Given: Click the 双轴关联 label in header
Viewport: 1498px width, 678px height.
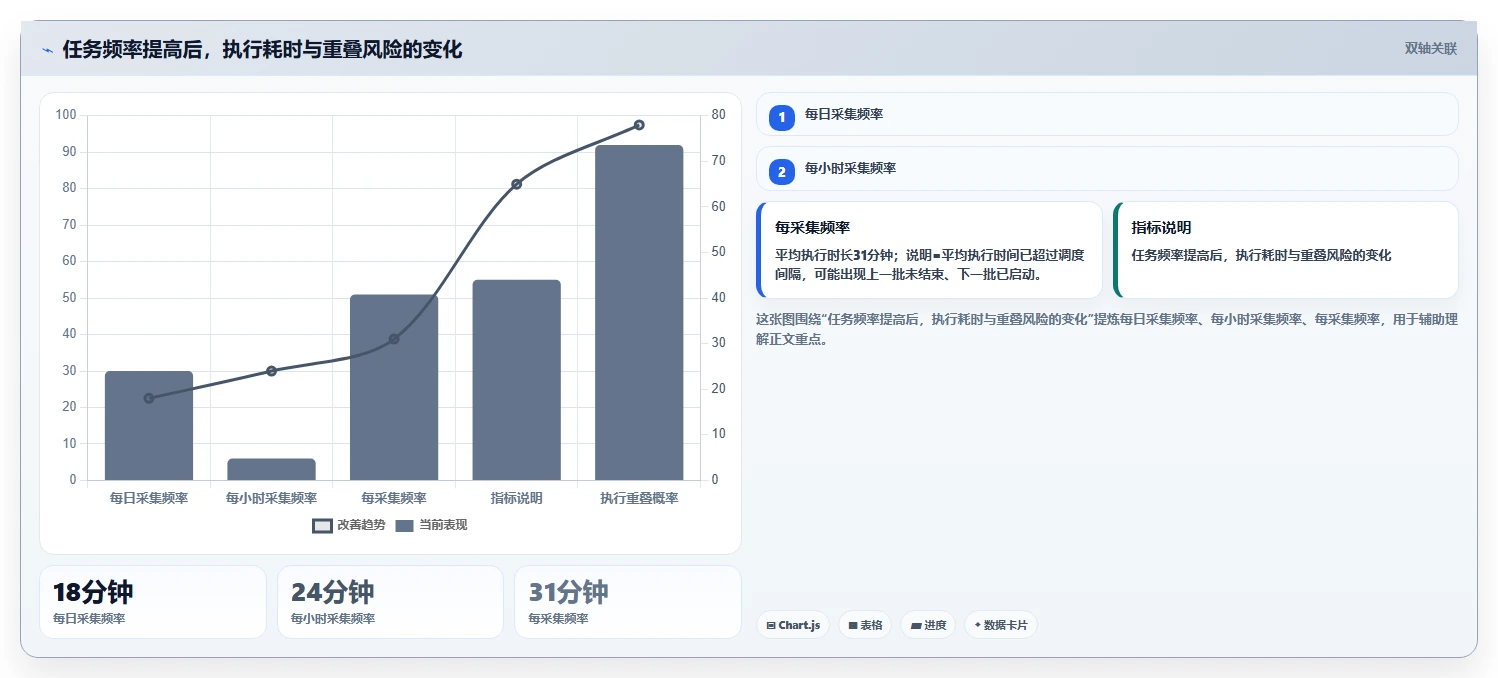Looking at the screenshot, I should [1431, 49].
